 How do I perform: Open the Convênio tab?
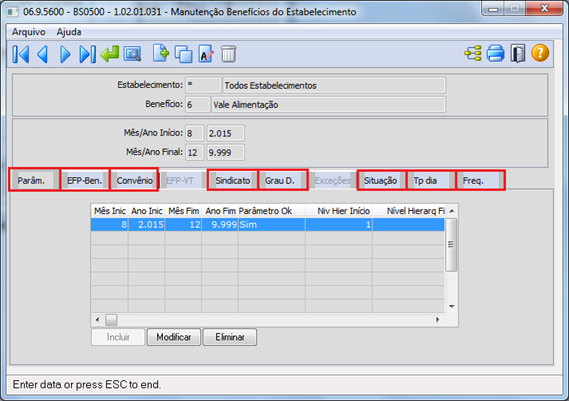[x=134, y=180]
